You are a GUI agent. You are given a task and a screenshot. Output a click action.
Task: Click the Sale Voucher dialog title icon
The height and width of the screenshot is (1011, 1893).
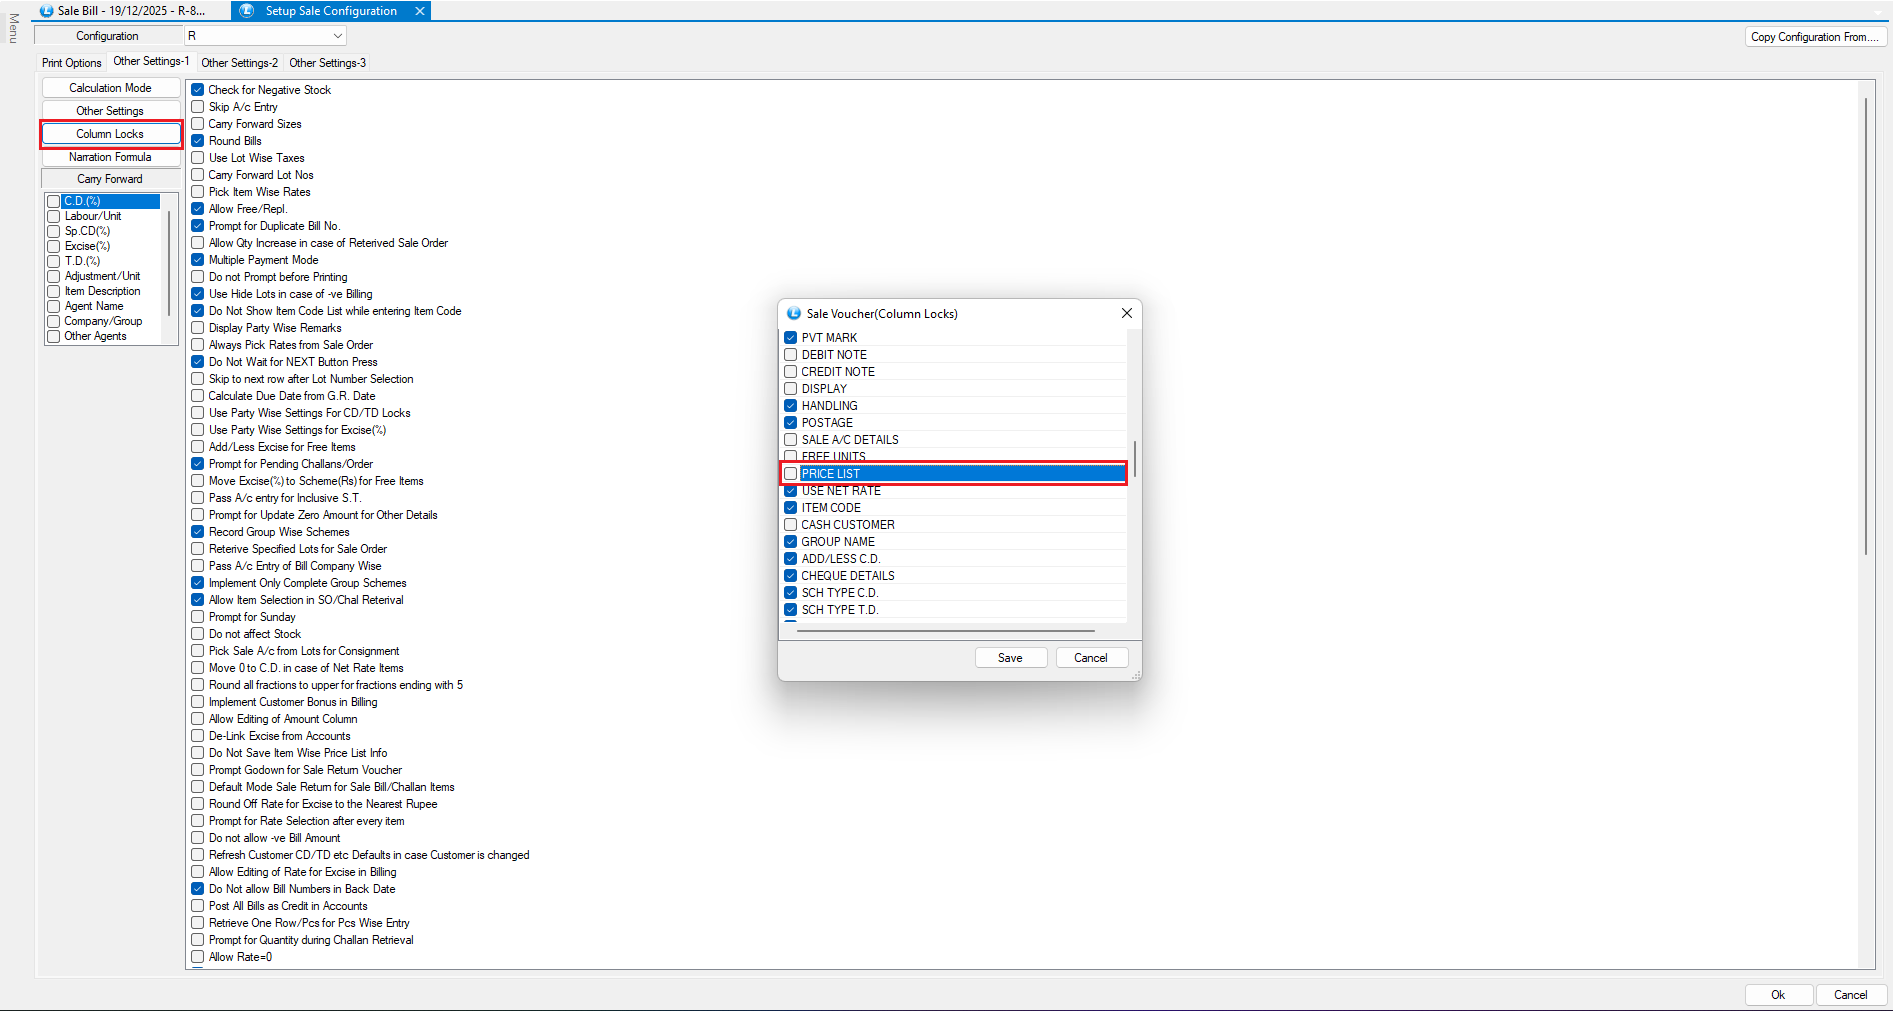pos(794,313)
